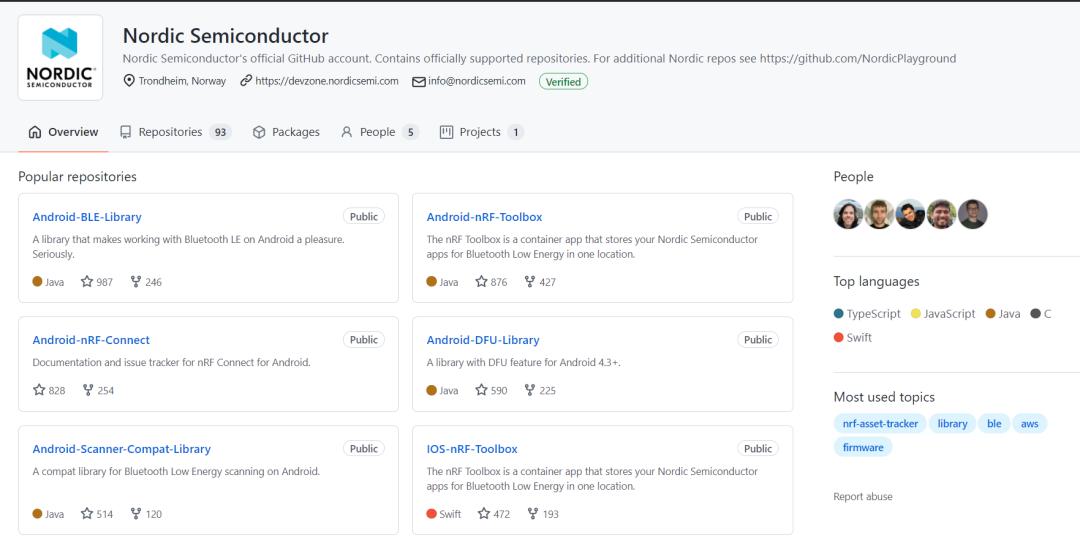Open the Android-nRF-Connect repository
This screenshot has width=1080, height=543.
91,340
